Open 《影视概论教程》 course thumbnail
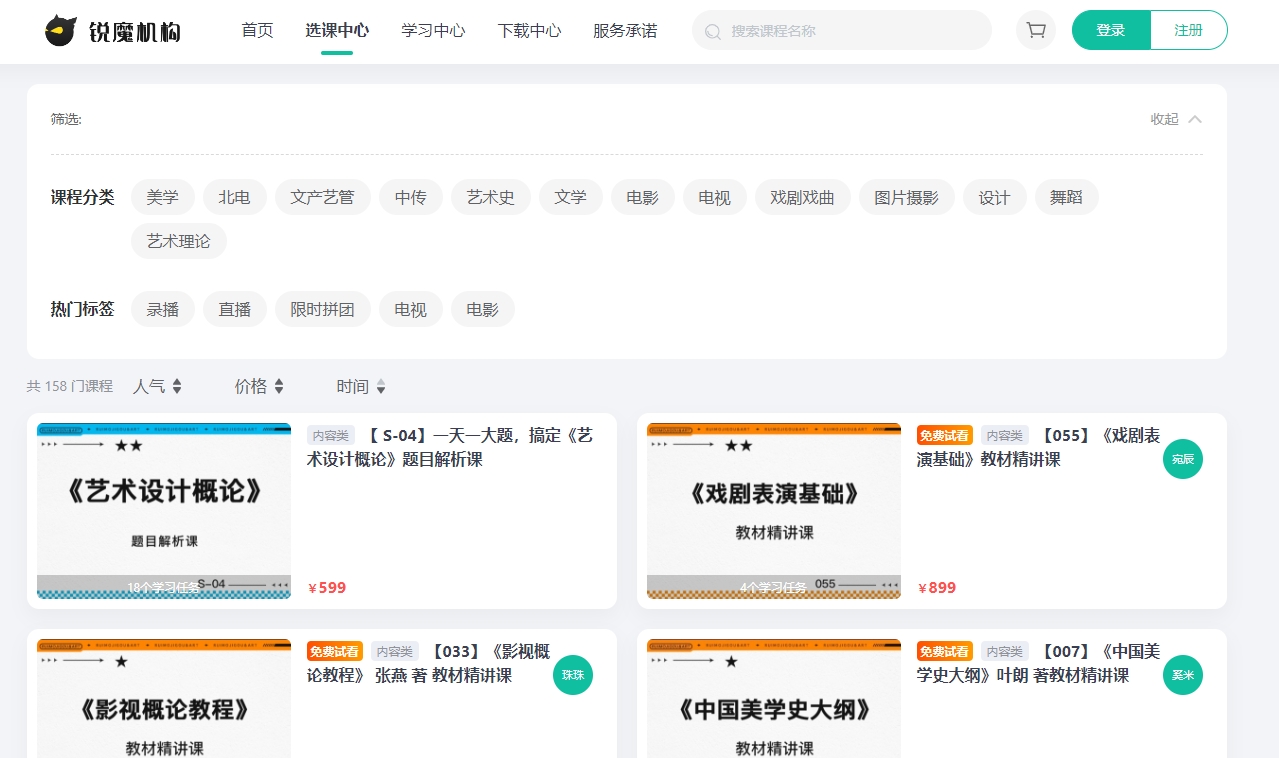 (x=164, y=698)
